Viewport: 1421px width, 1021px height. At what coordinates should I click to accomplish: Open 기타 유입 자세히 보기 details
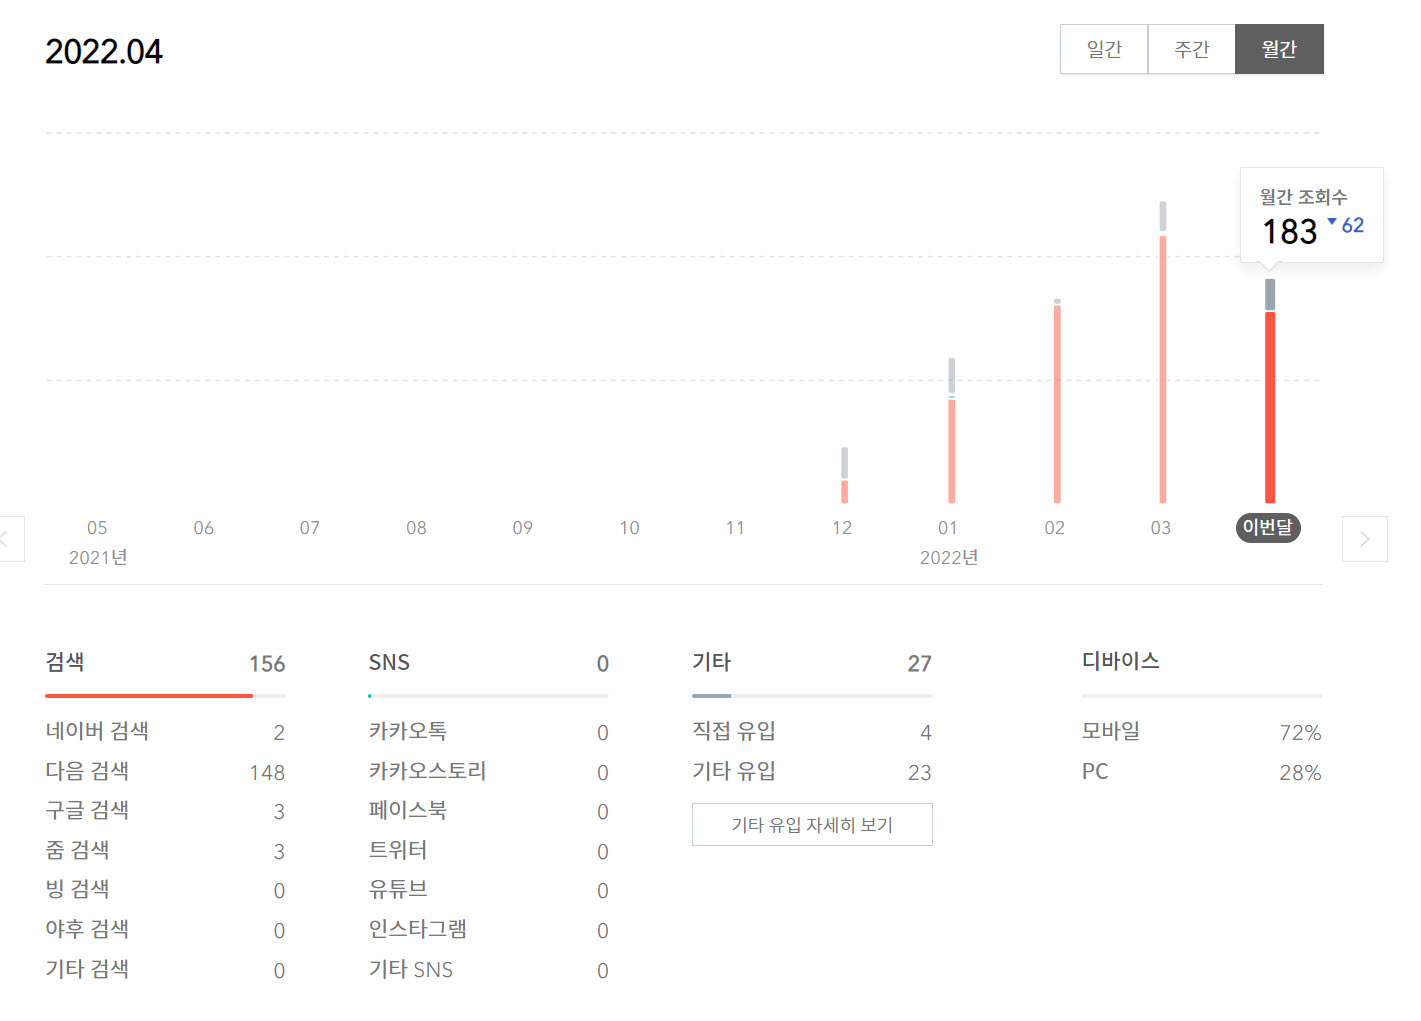(x=812, y=824)
